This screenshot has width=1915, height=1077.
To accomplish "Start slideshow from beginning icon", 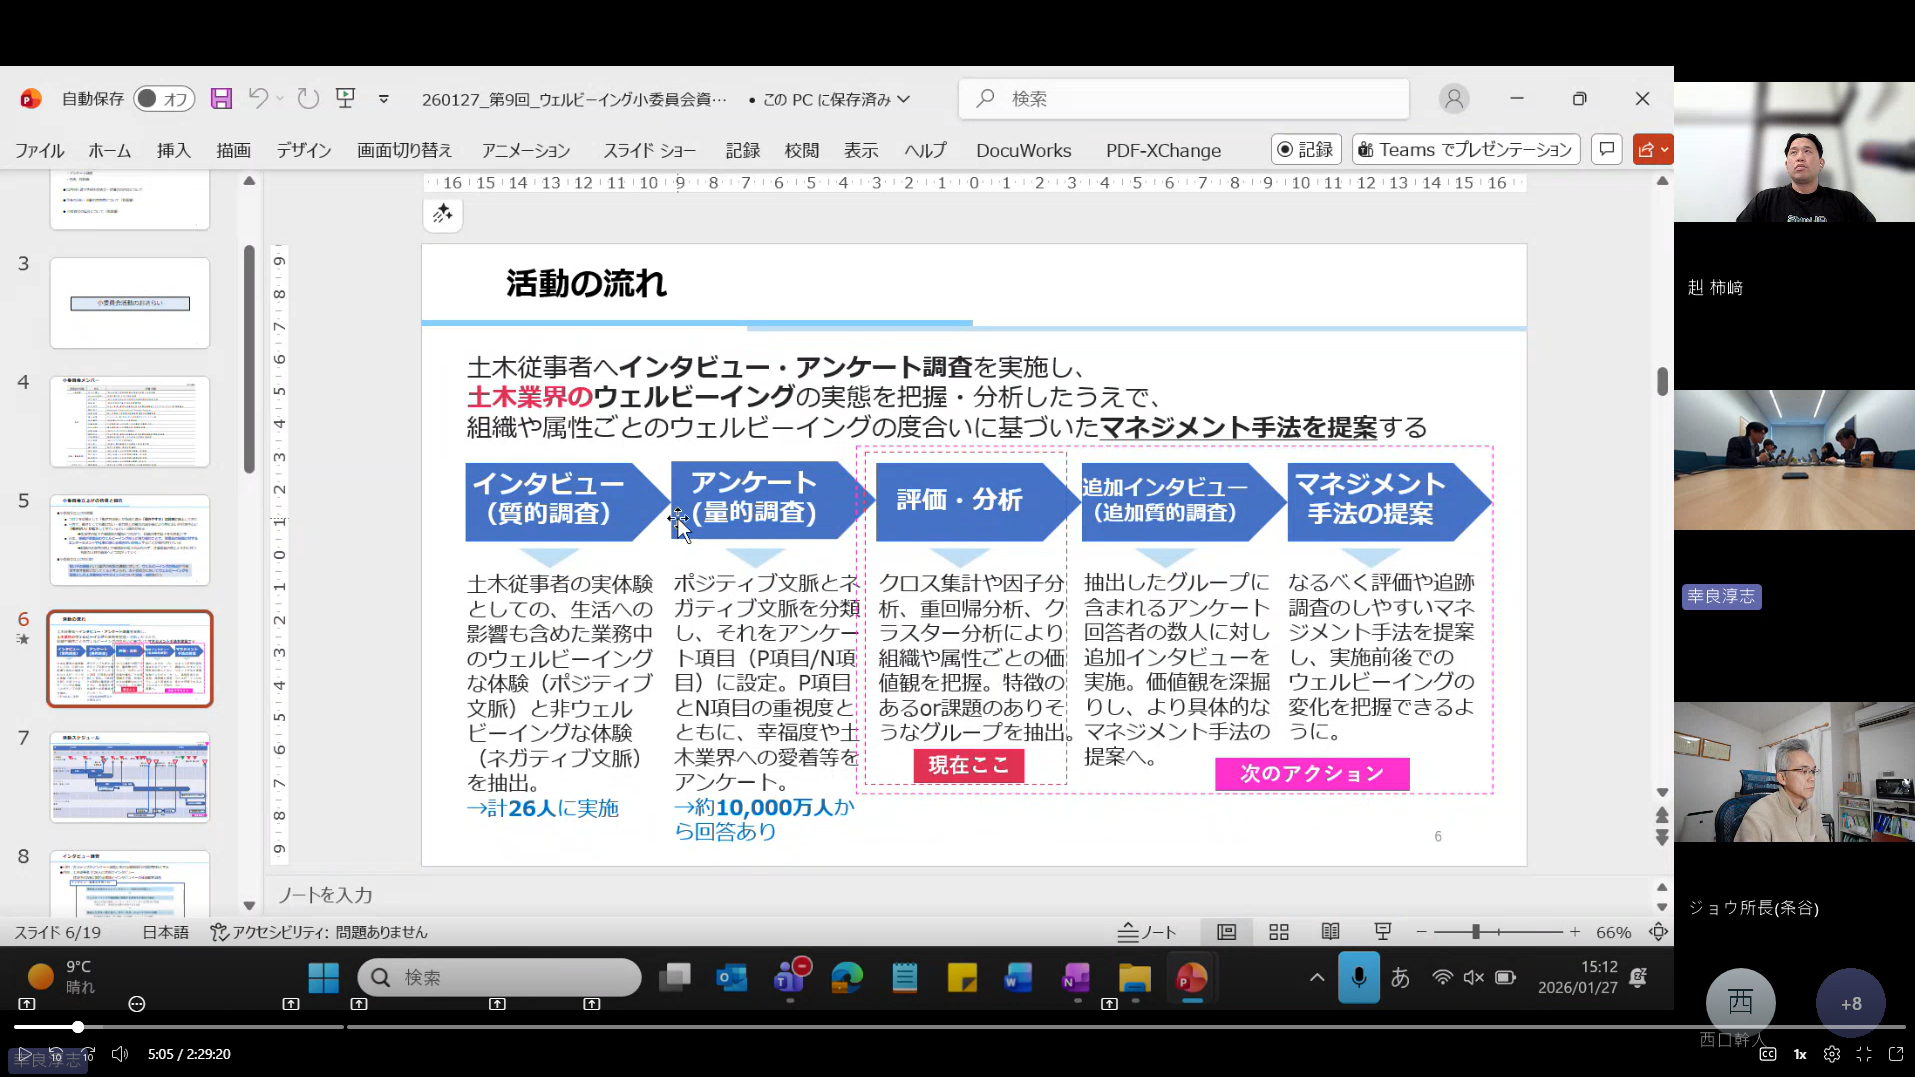I will tap(345, 98).
